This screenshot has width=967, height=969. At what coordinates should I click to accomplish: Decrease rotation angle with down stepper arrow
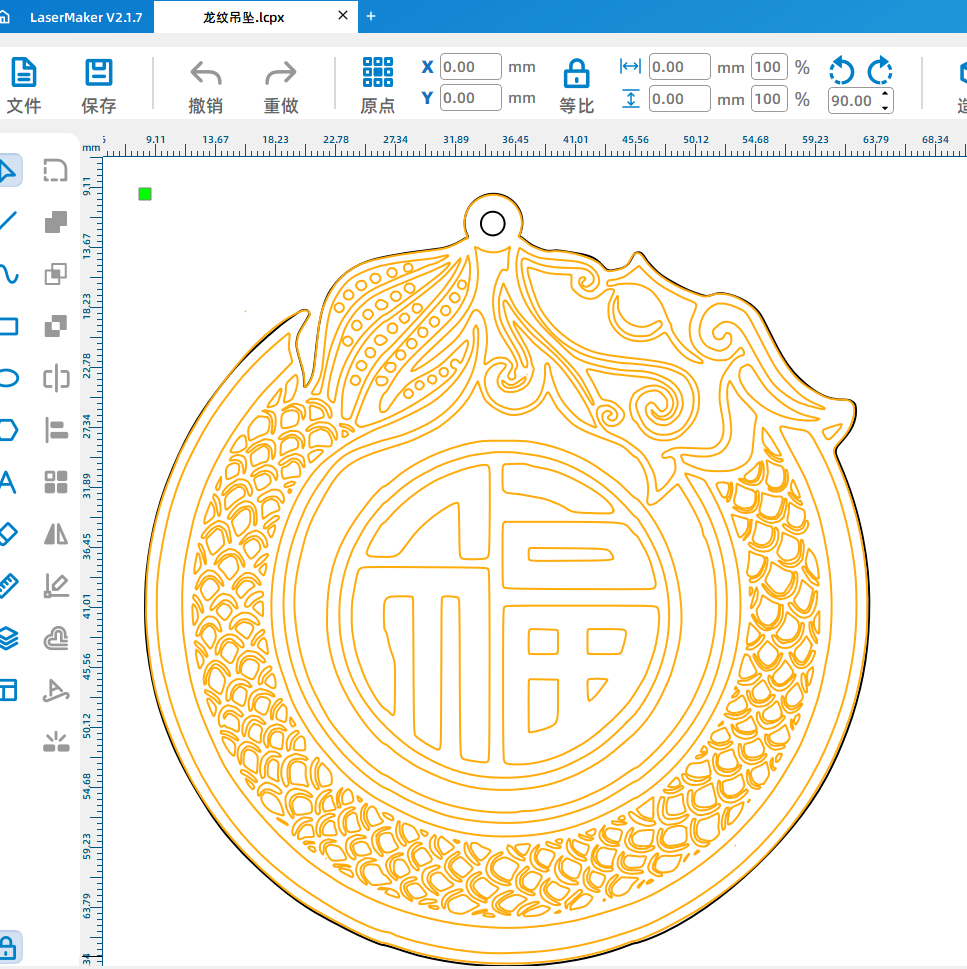pyautogui.click(x=884, y=106)
